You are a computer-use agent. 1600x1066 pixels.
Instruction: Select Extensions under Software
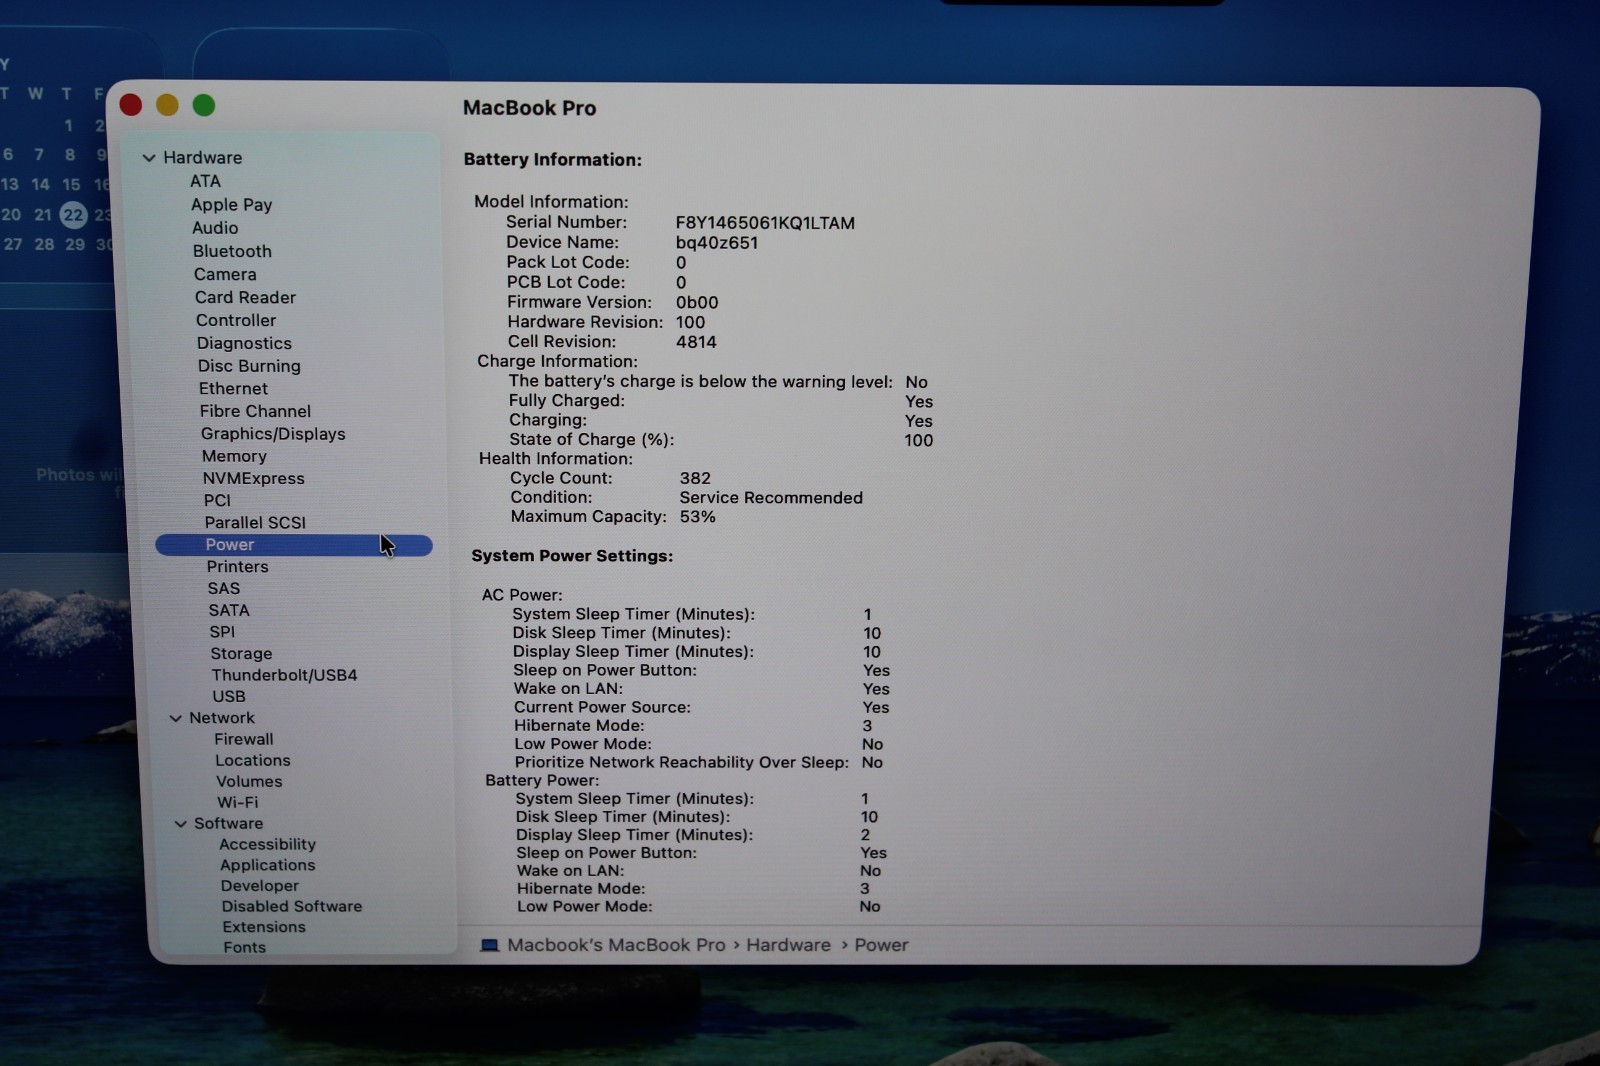click(x=264, y=927)
